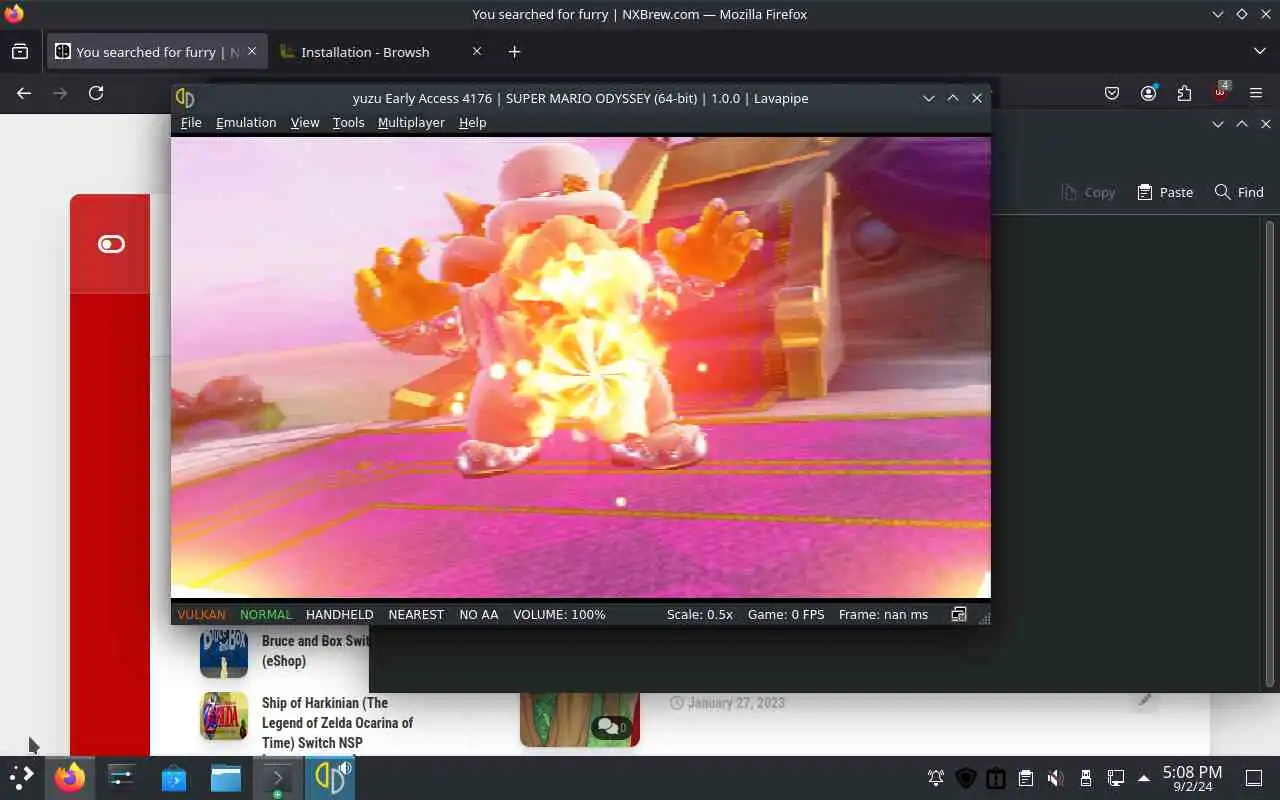
Task: Toggle the NORMAL GPU accuracy status button
Action: coord(266,614)
